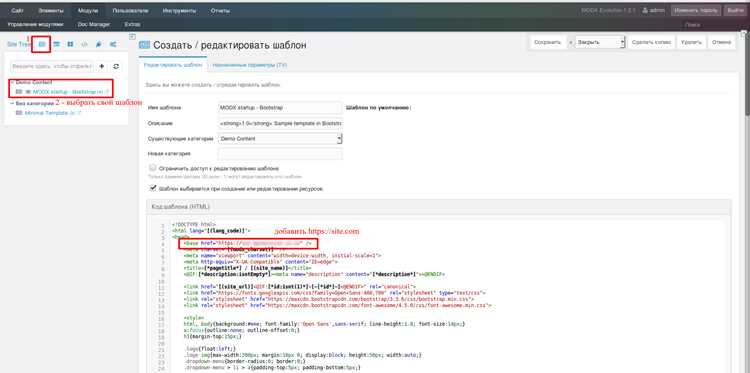Viewport: 750px width, 373px height.
Task: Click the template icon before MODX startup - Bootstrap
Action: coord(19,91)
